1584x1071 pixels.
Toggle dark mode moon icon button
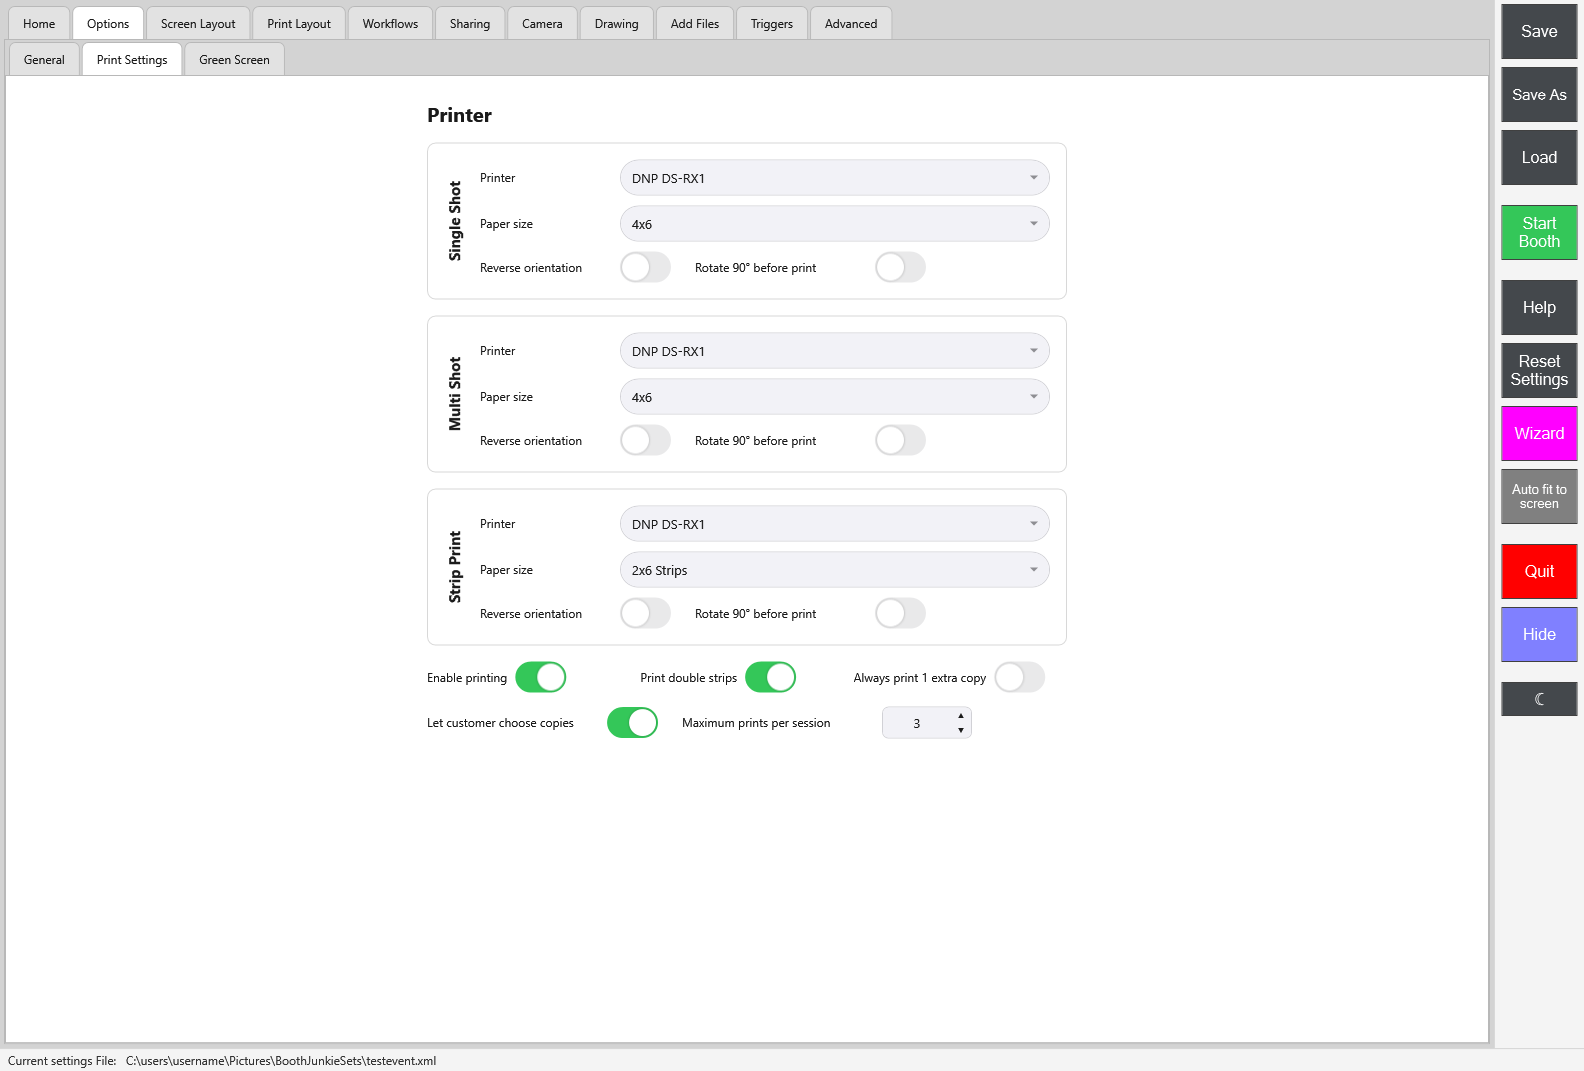pos(1539,699)
